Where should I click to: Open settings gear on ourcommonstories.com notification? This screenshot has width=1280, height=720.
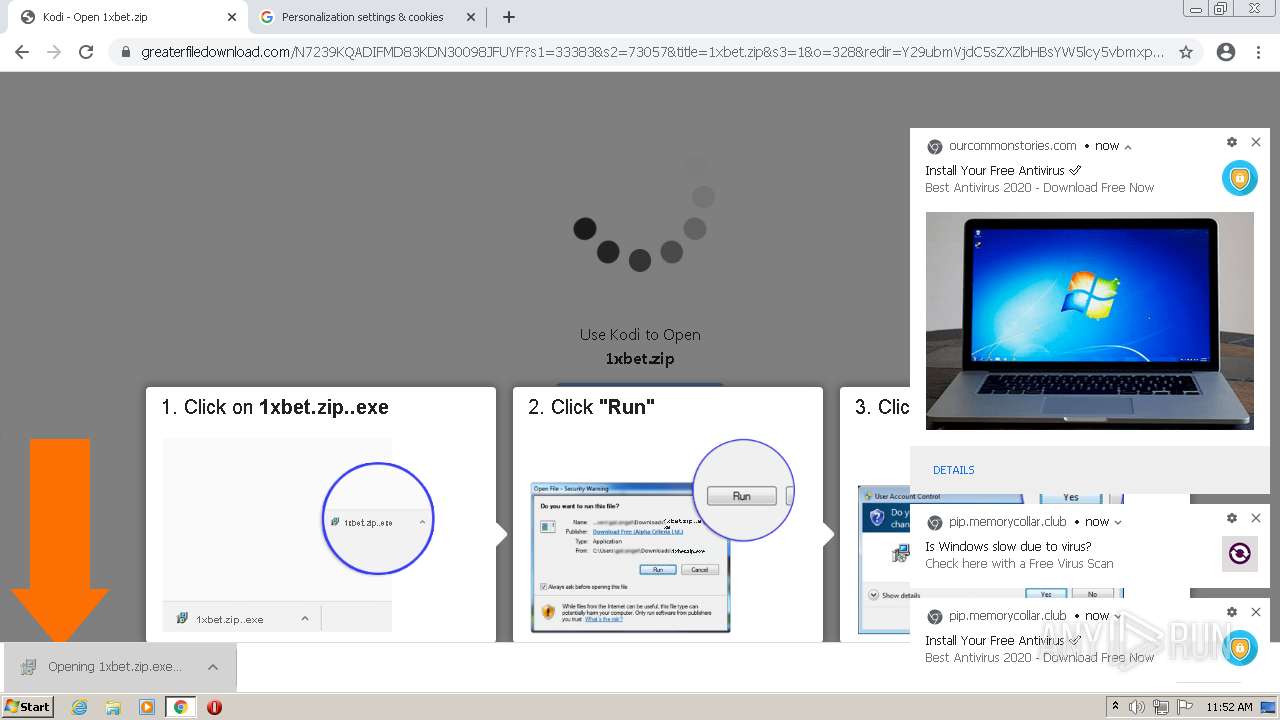(x=1232, y=143)
